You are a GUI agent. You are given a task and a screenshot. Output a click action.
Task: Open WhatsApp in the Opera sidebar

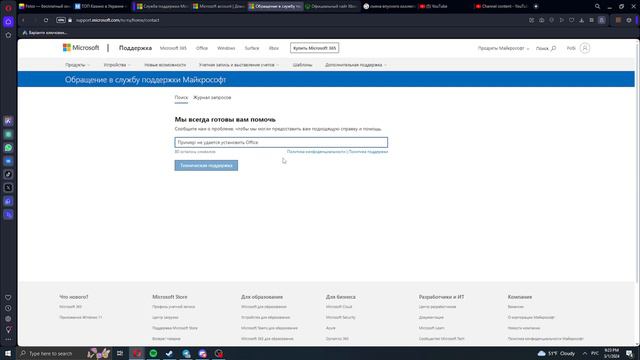(8, 148)
